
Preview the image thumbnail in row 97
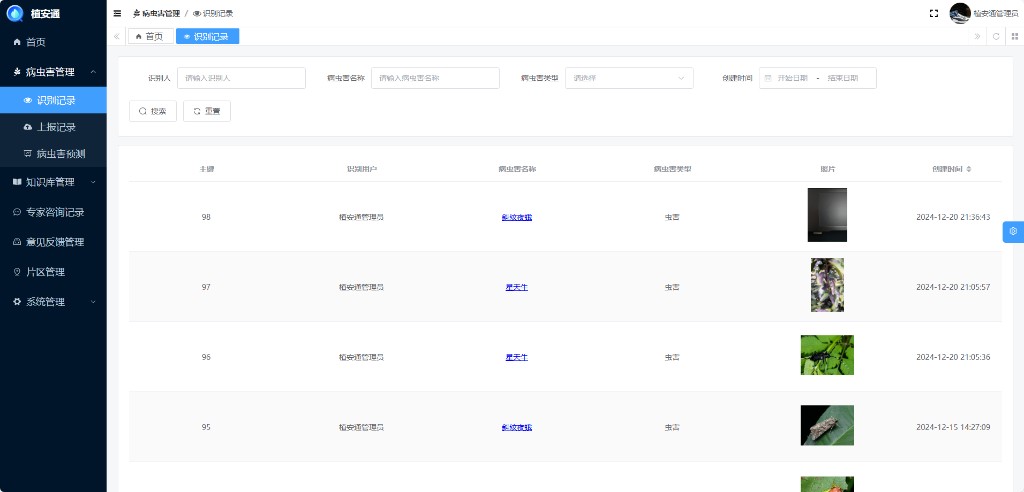coord(827,285)
